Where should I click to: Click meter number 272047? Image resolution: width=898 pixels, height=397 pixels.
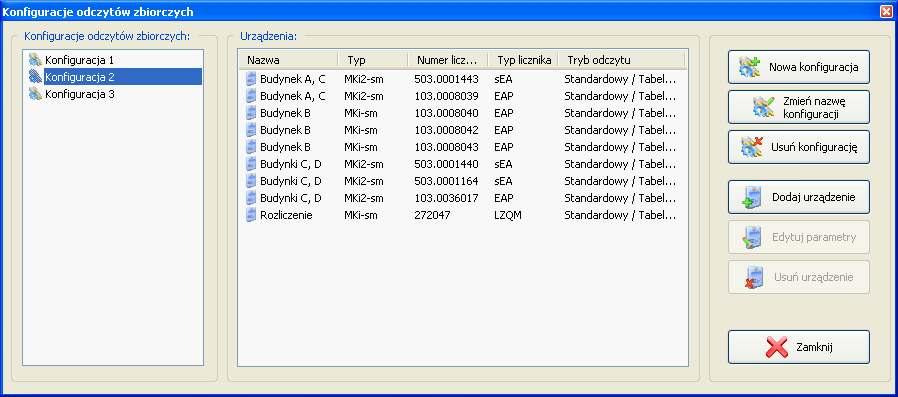point(432,215)
